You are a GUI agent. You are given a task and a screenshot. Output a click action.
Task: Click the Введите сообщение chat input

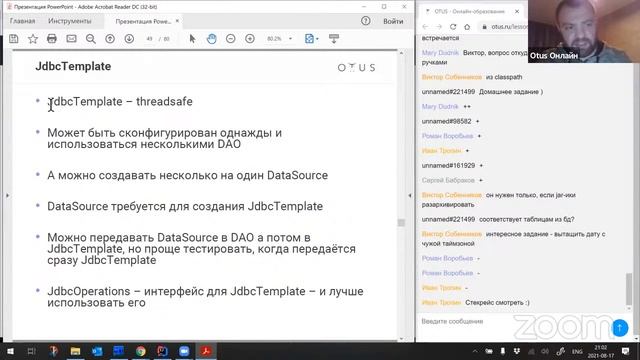pyautogui.click(x=452, y=322)
